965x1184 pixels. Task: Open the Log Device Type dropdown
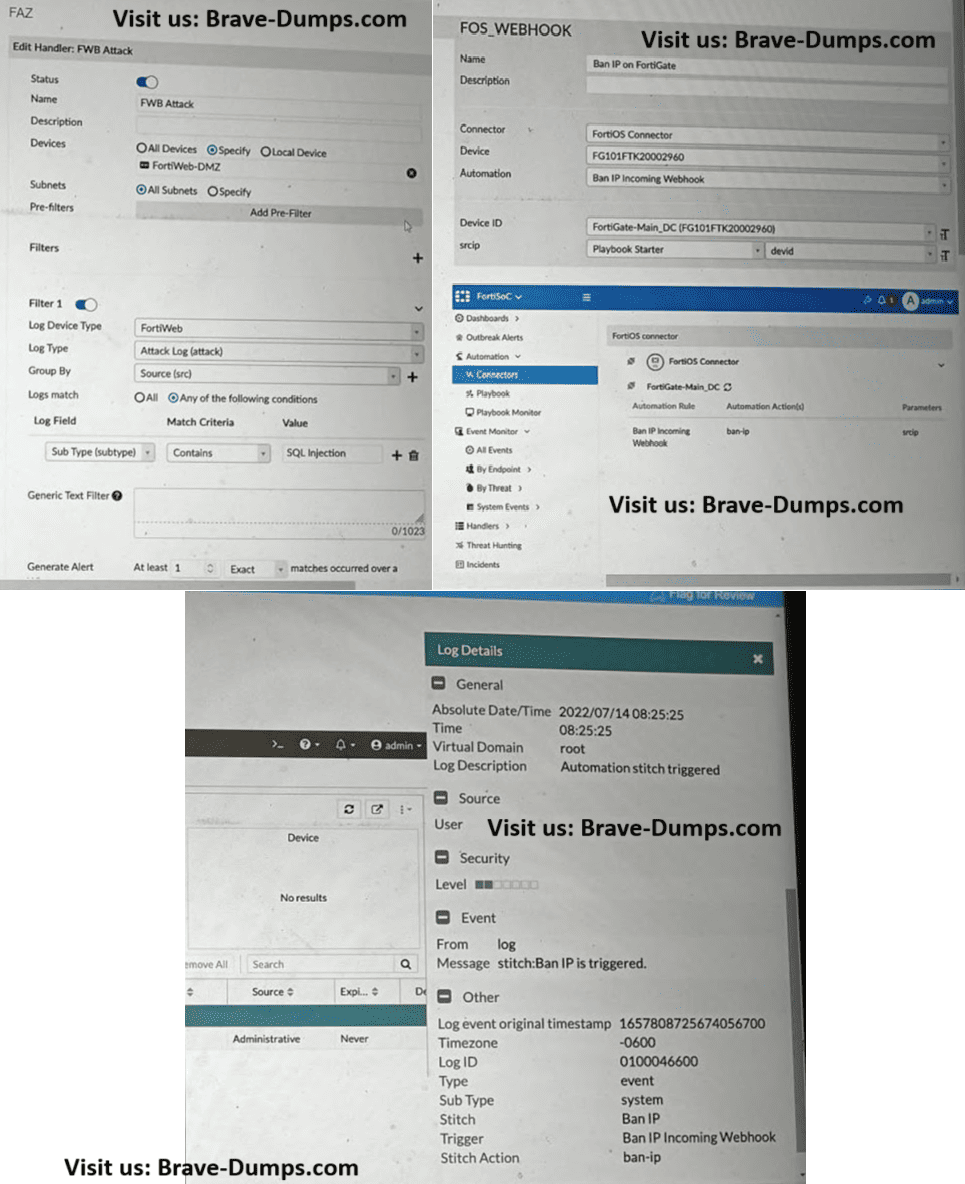[278, 328]
